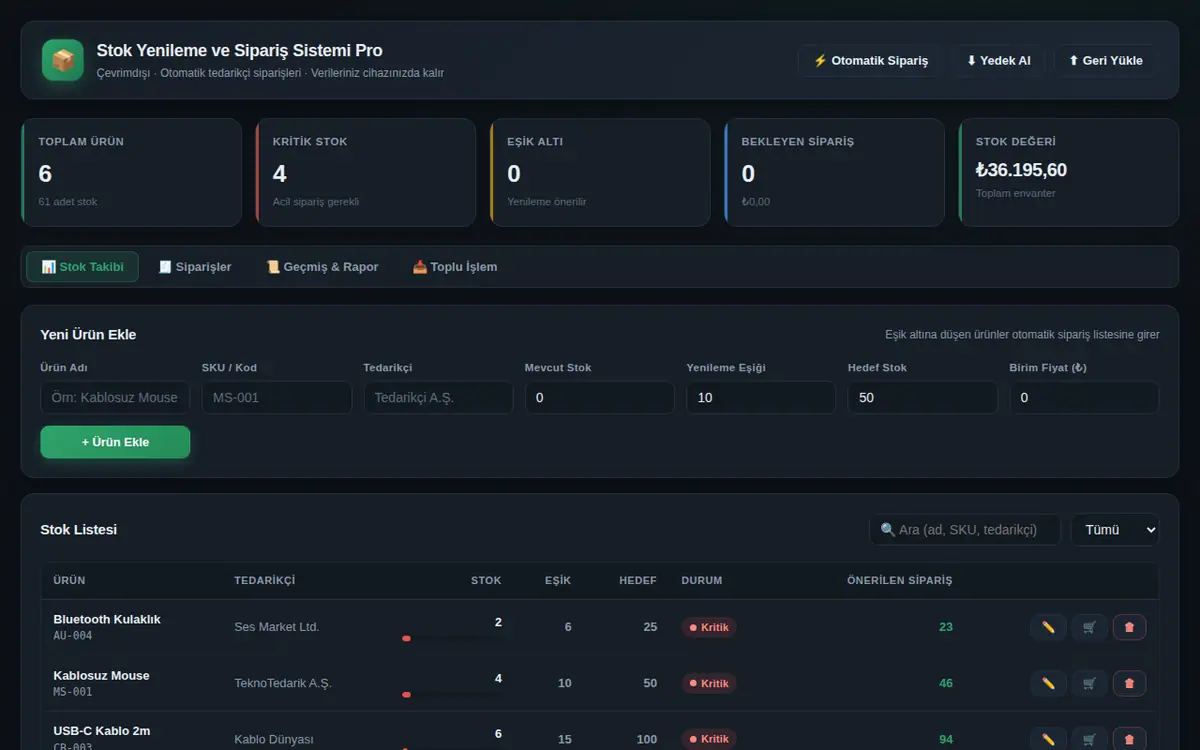
Task: Remove Kablosuz Mouse with the trash icon
Action: click(x=1129, y=683)
